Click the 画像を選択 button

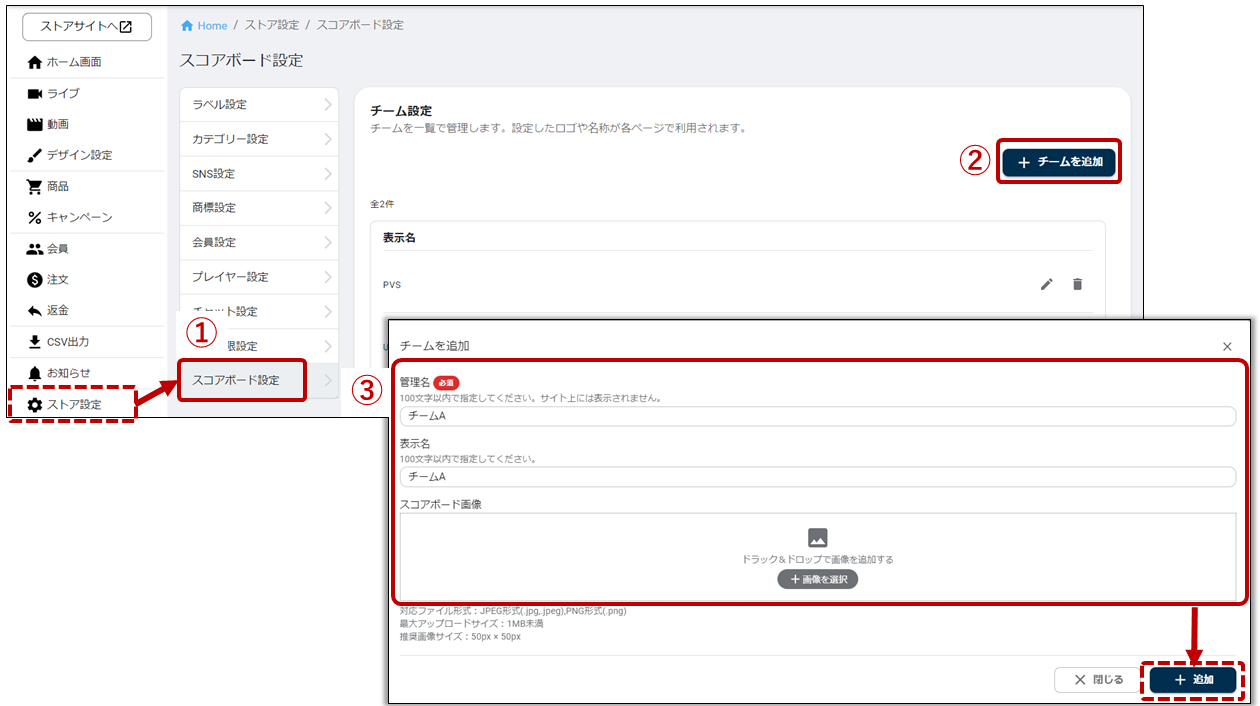click(x=817, y=579)
